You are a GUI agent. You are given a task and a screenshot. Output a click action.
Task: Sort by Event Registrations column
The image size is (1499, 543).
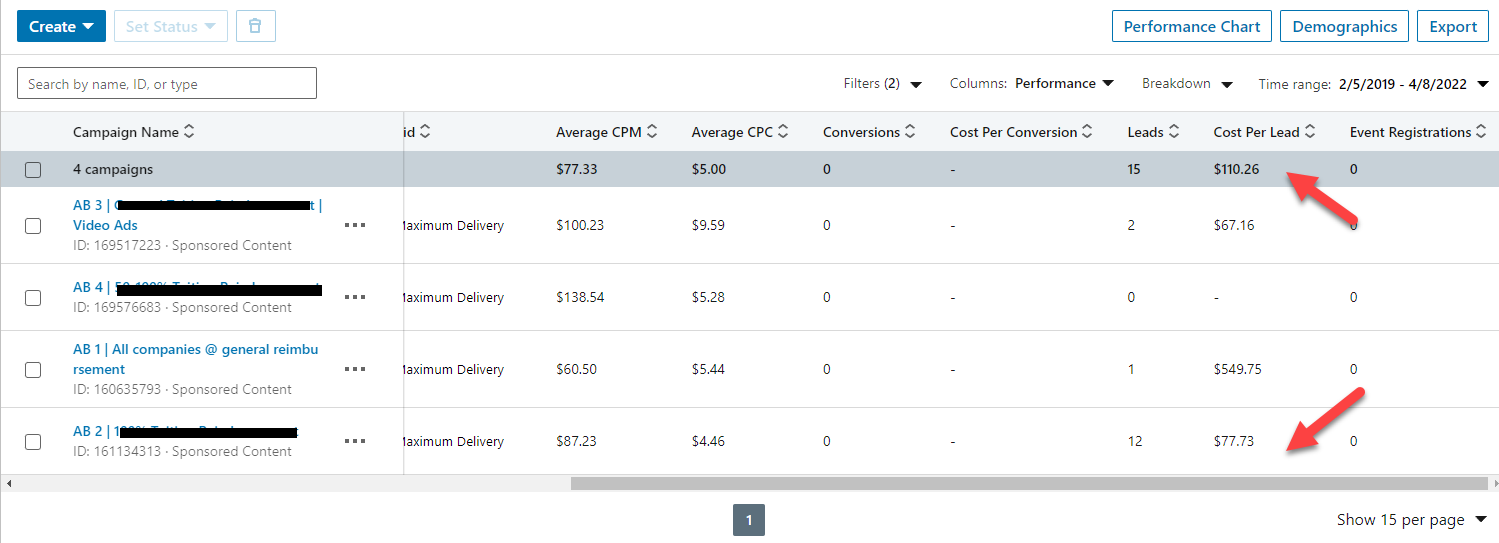click(1482, 132)
